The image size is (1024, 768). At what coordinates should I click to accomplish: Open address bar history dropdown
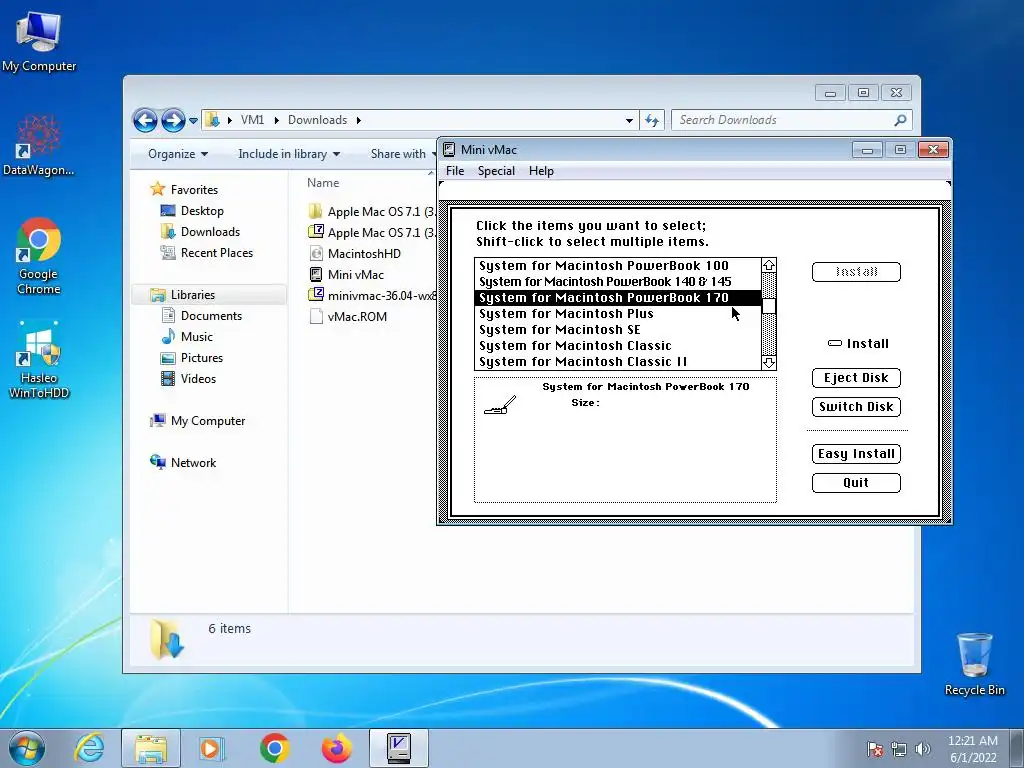coord(629,120)
